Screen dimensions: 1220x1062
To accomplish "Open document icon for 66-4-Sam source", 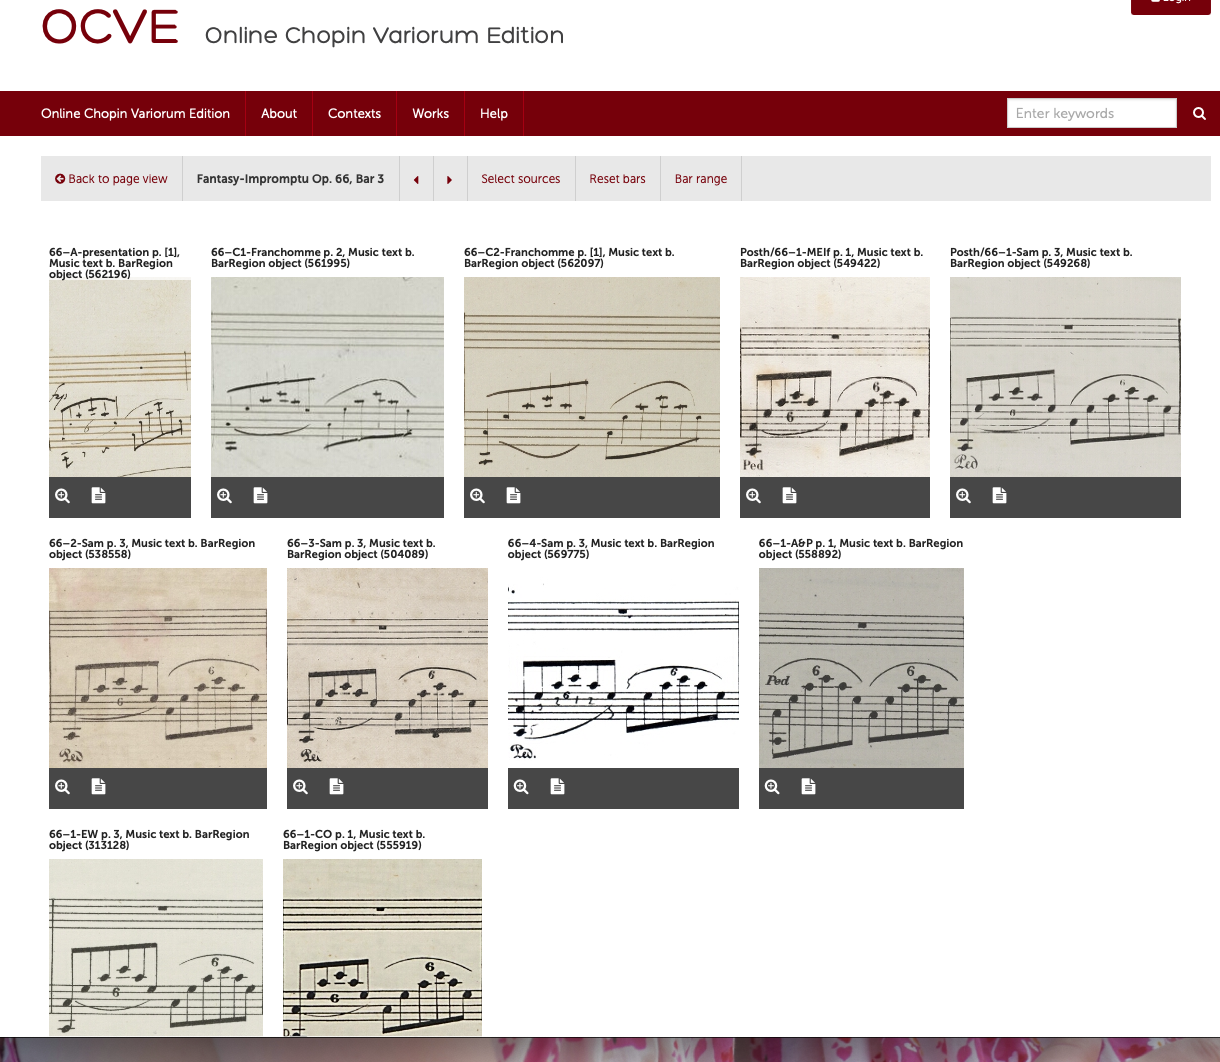I will 557,787.
